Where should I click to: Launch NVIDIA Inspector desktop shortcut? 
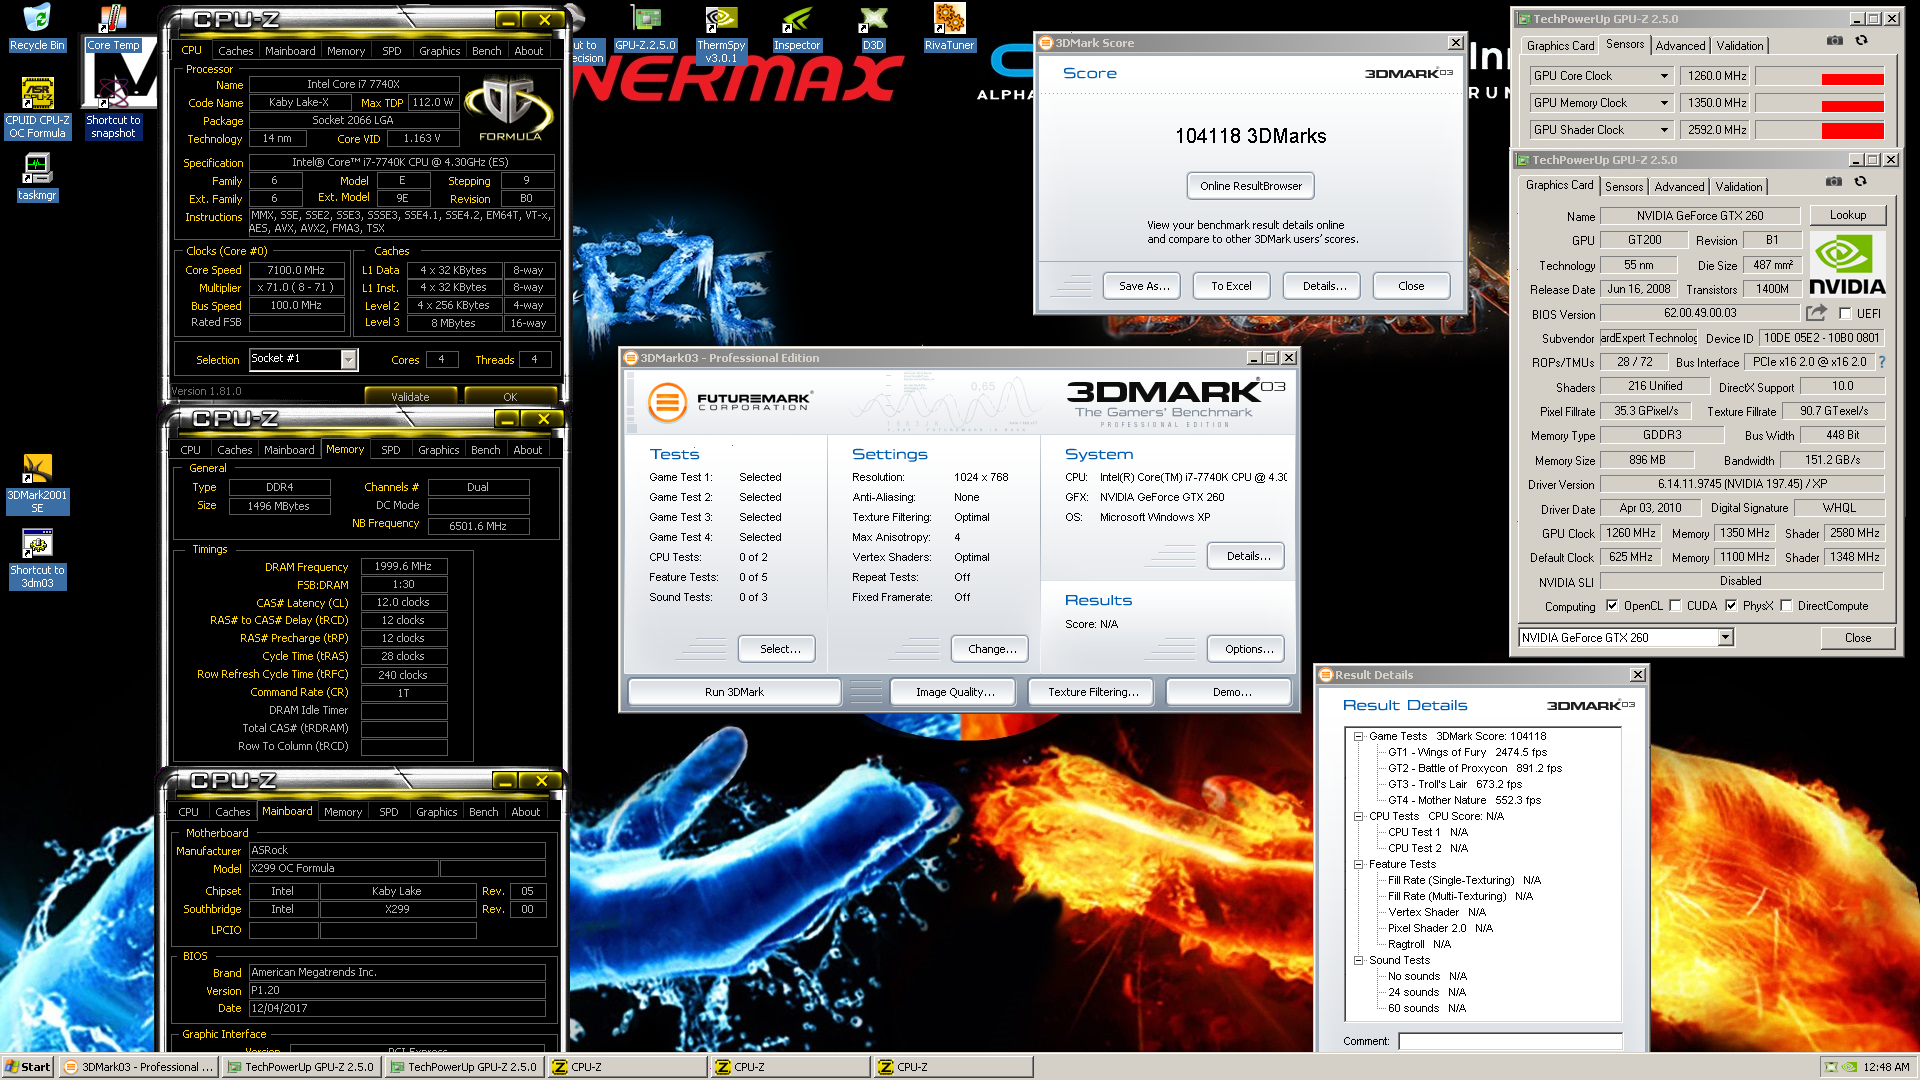797,28
